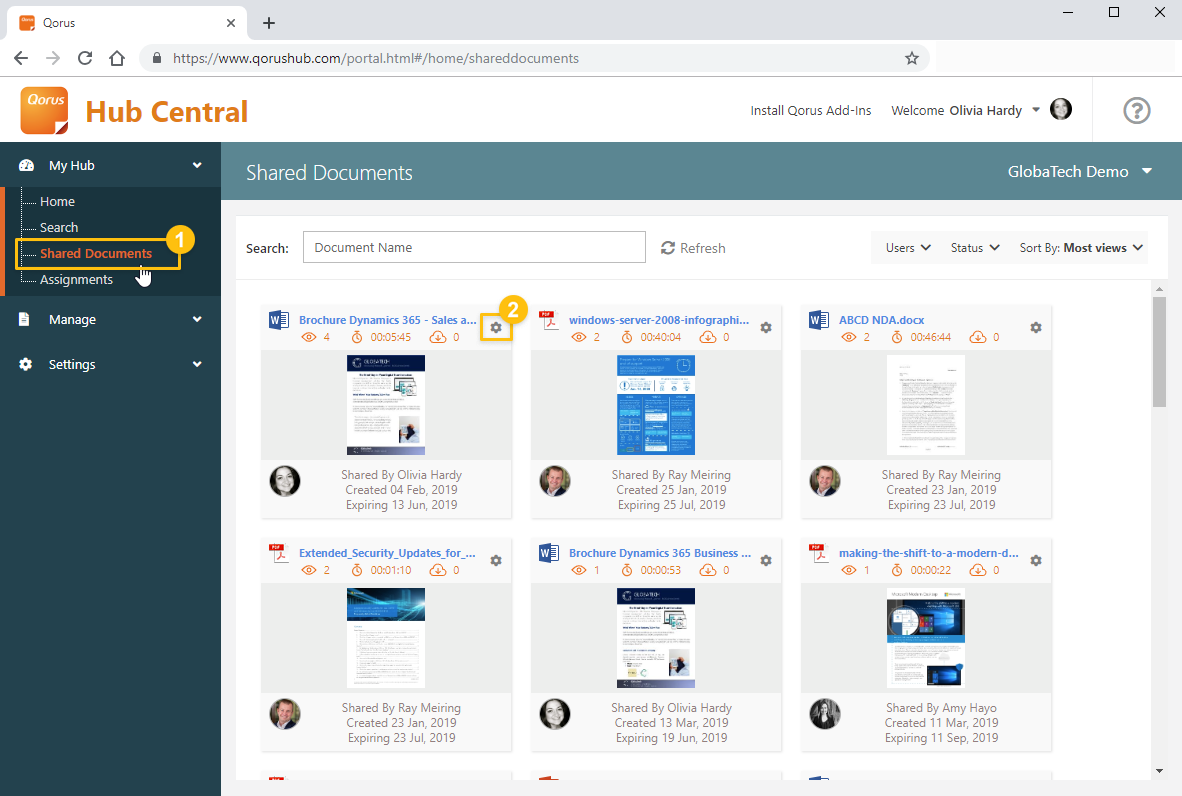The width and height of the screenshot is (1182, 796).
Task: Click Olivia Hardy's profile avatar in header
Action: [1061, 109]
